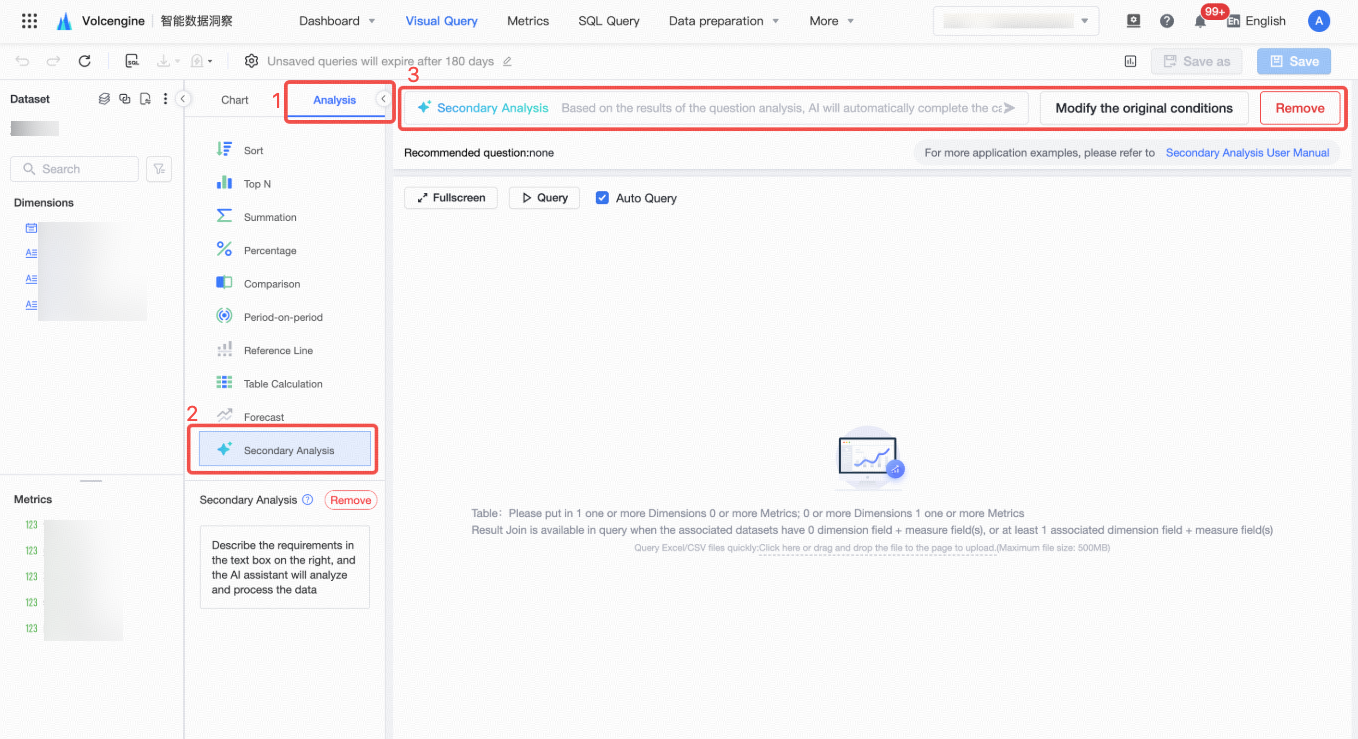1358x739 pixels.
Task: Open the Visual Query tab
Action: point(442,21)
